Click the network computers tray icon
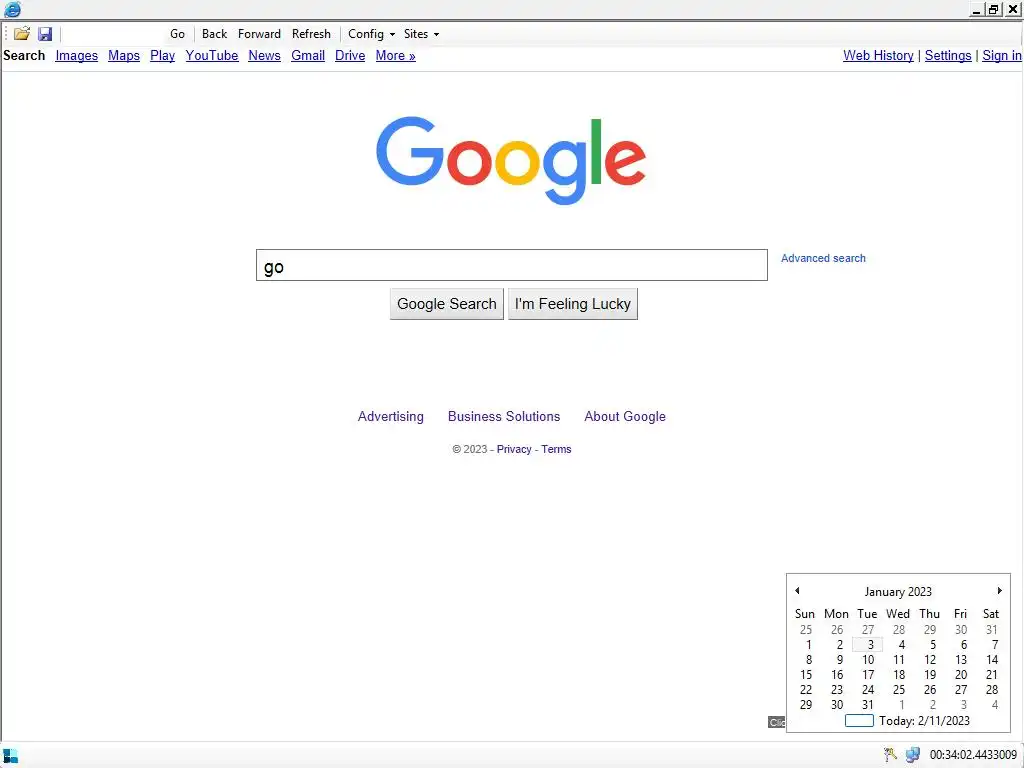1024x768 pixels. click(x=912, y=755)
